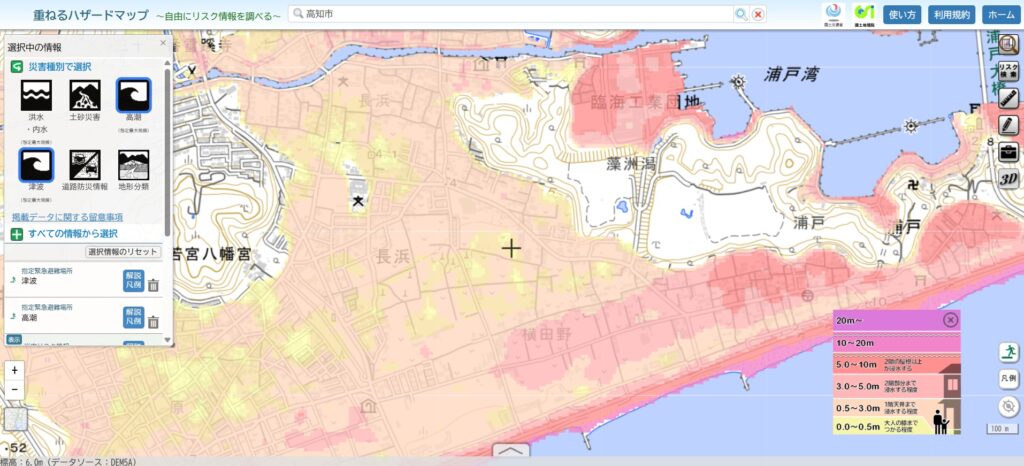
Task: Switch to 3D map view
Action: (1008, 179)
